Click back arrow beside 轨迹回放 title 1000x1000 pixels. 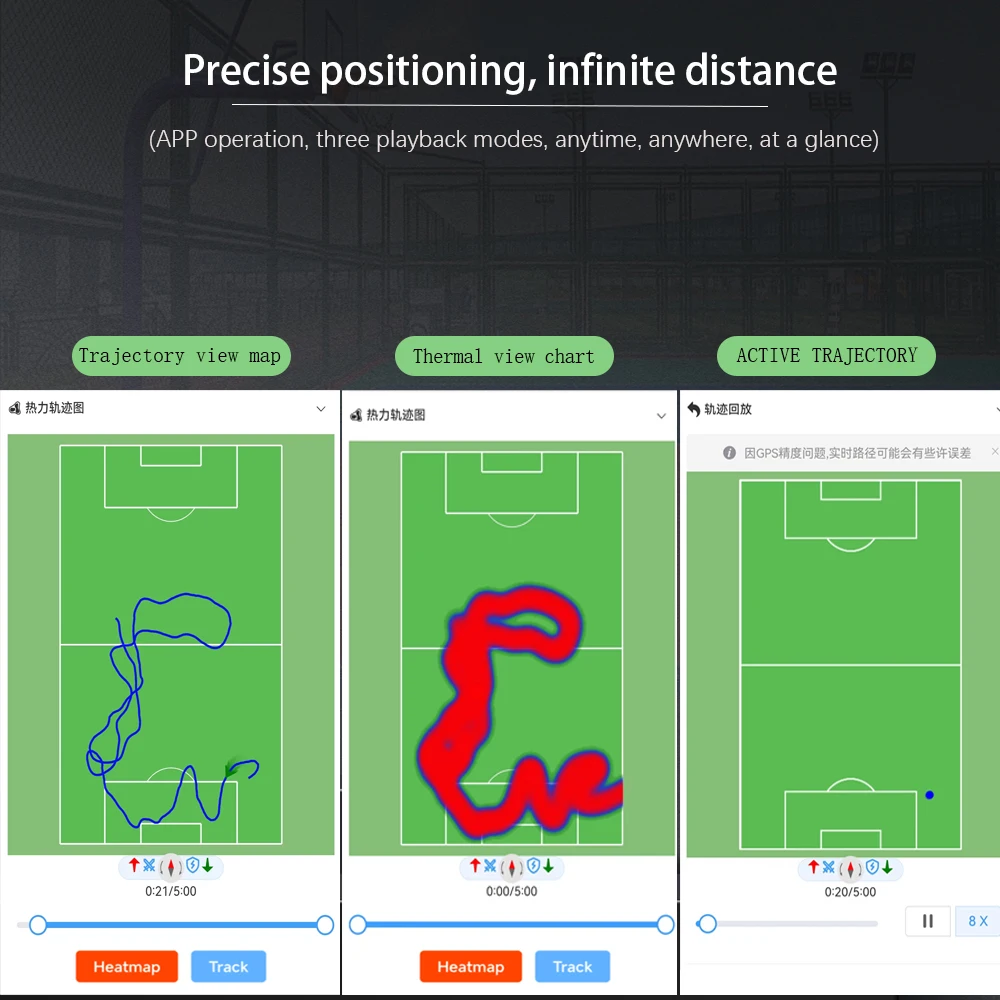pos(694,409)
